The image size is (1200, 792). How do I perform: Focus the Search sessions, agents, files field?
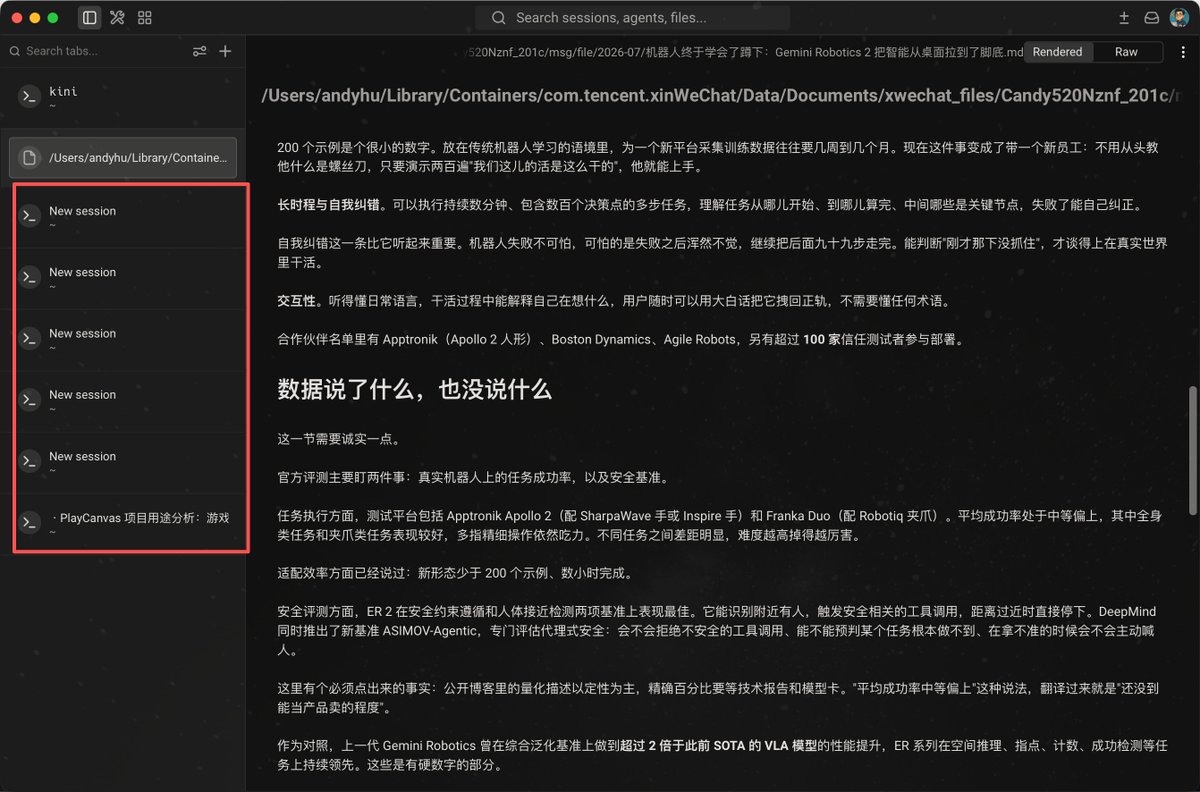click(632, 18)
